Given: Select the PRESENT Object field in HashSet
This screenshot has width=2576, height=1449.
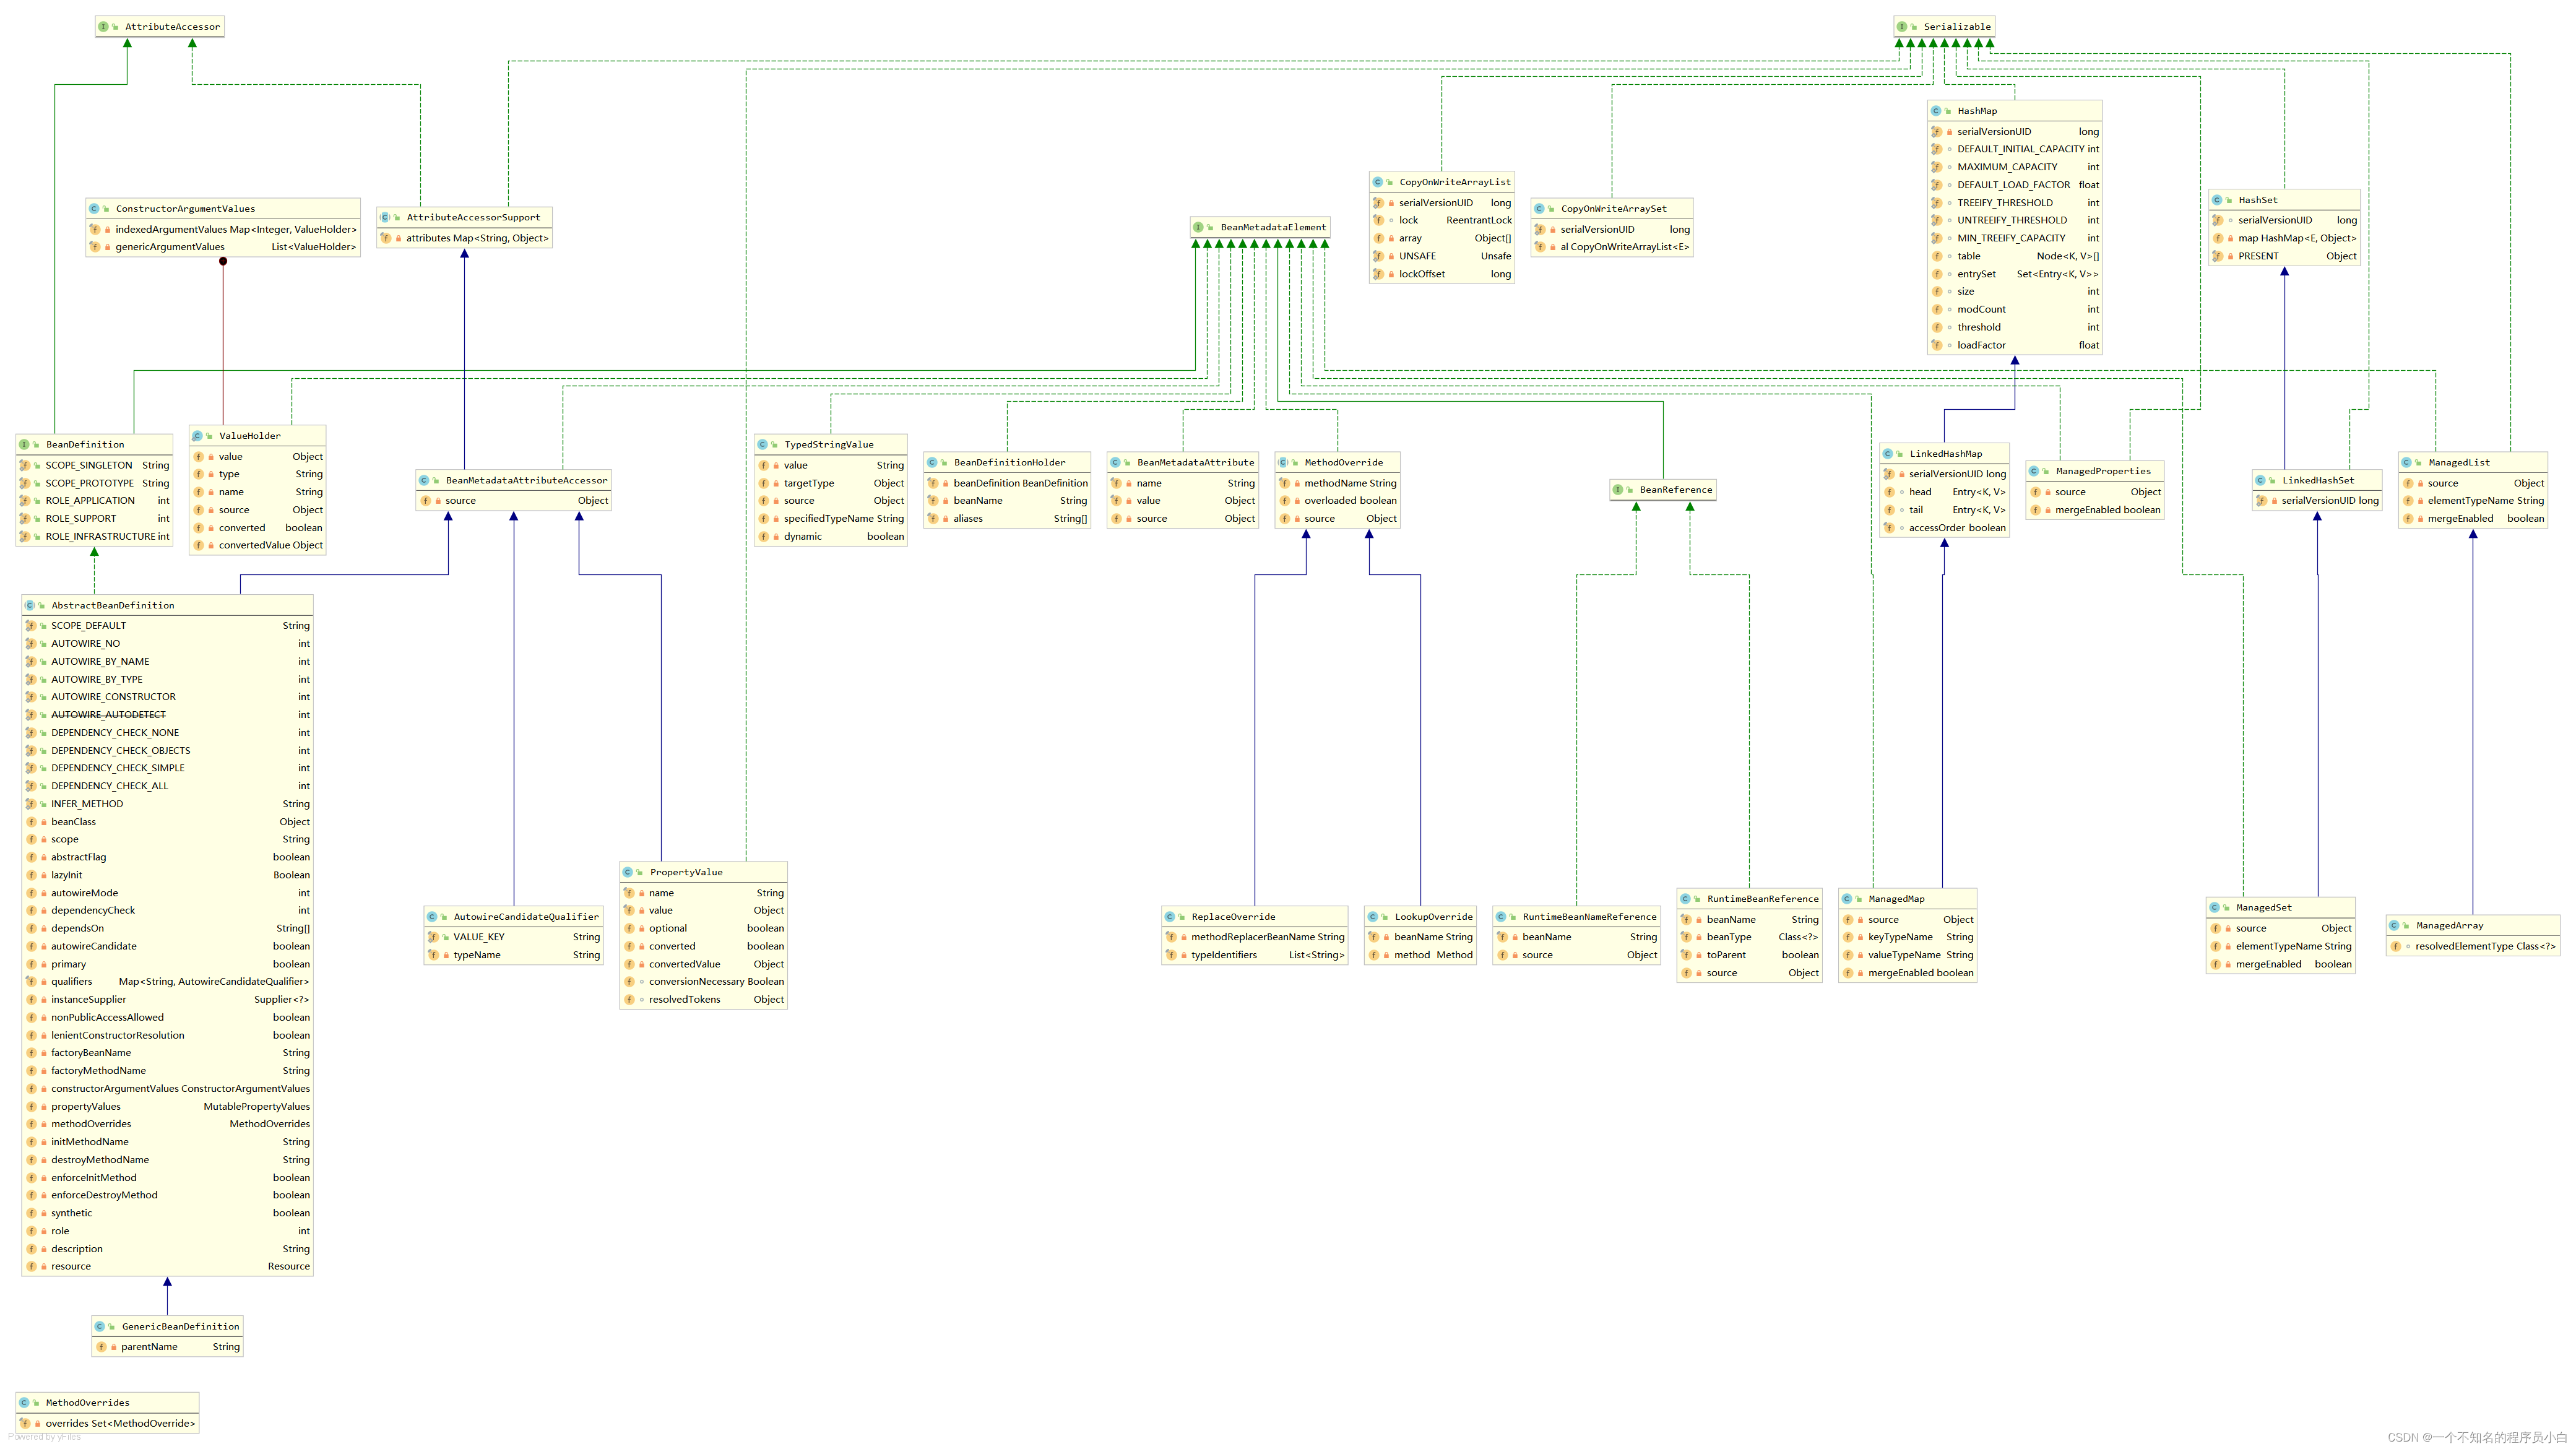Looking at the screenshot, I should [2285, 257].
